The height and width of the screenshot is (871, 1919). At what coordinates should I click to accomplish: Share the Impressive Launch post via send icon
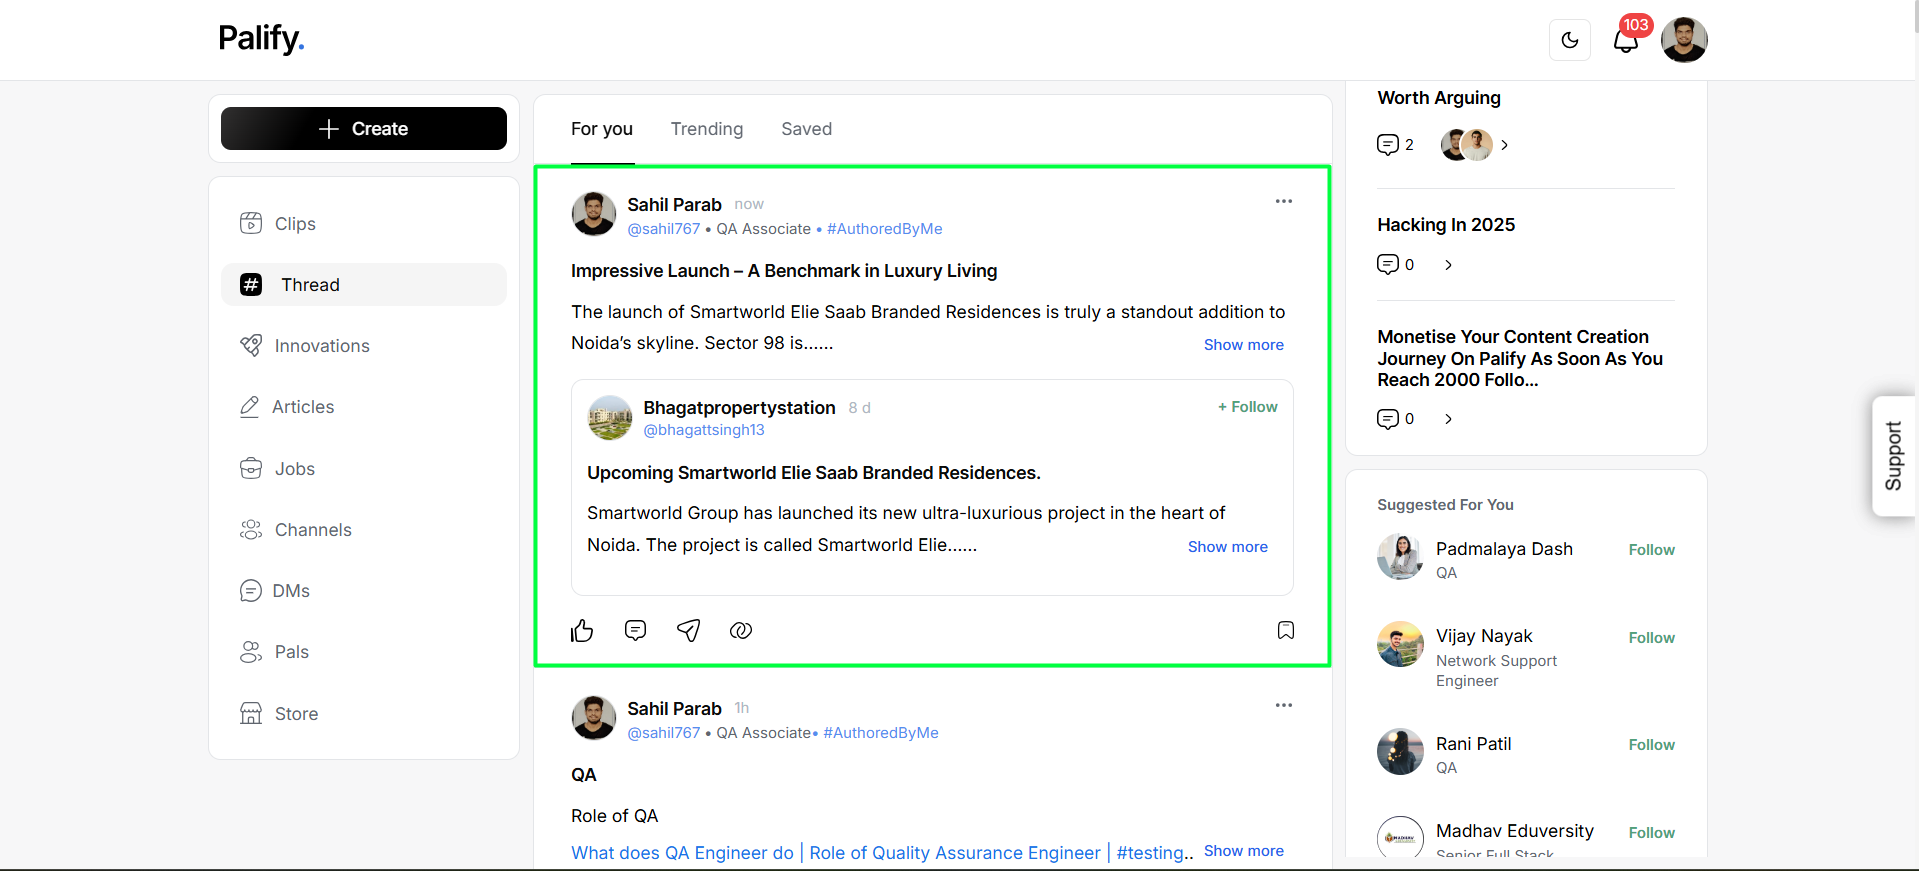[x=688, y=630]
